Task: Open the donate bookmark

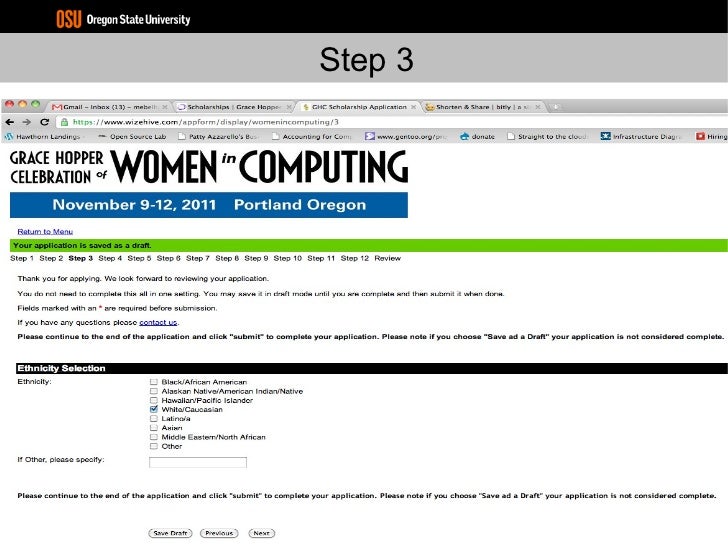Action: (x=477, y=136)
